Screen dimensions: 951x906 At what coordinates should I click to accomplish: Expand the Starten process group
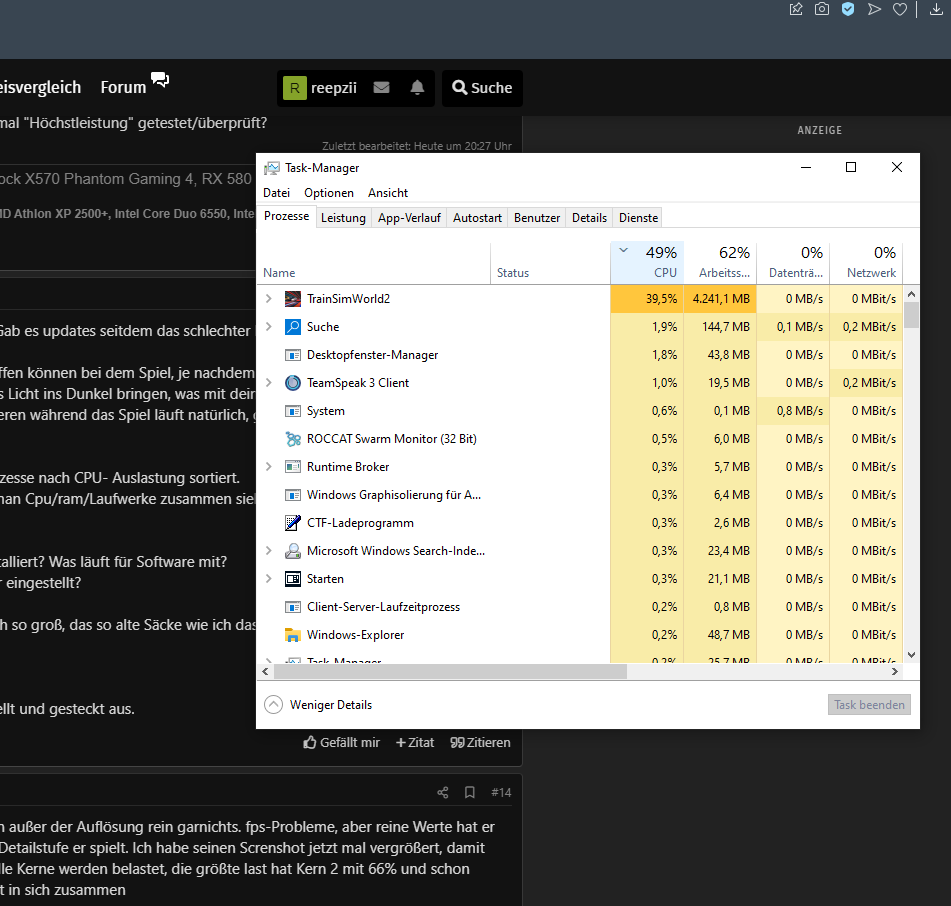[x=269, y=579]
